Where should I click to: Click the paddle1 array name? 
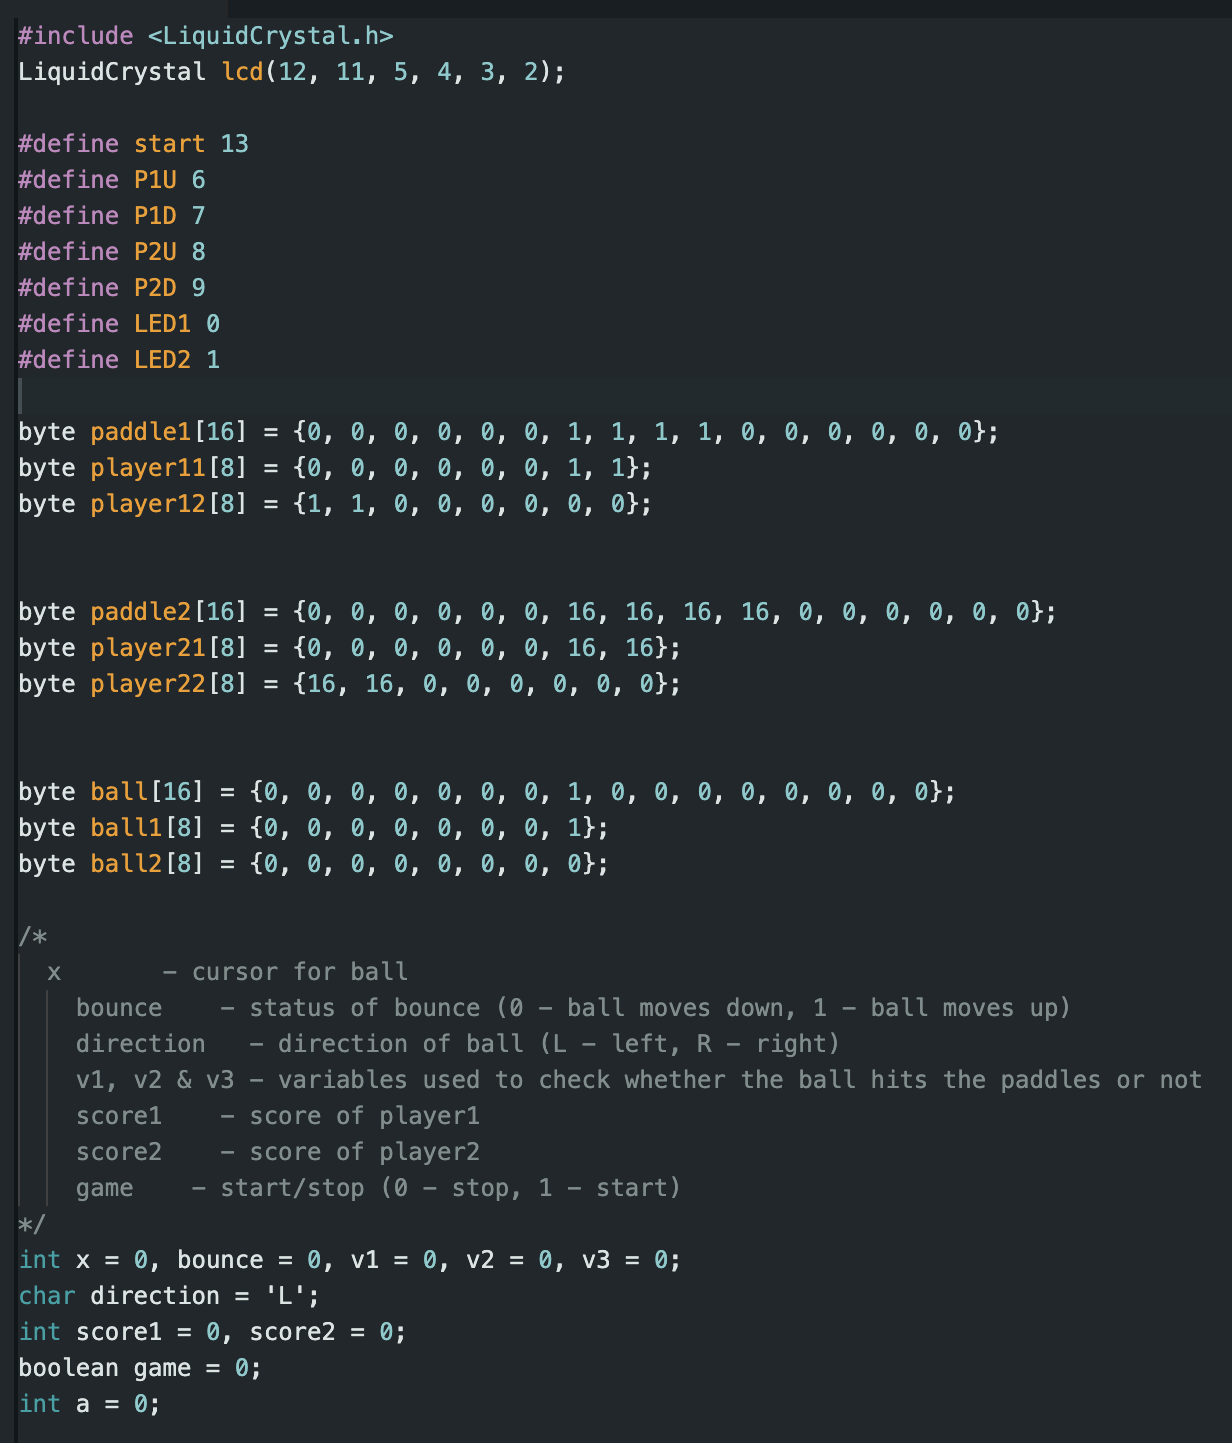[140, 432]
